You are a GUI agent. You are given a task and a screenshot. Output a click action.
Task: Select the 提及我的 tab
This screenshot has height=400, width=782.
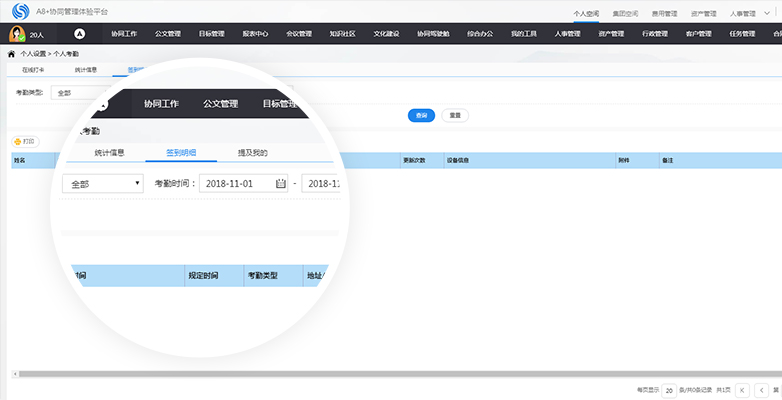252,153
